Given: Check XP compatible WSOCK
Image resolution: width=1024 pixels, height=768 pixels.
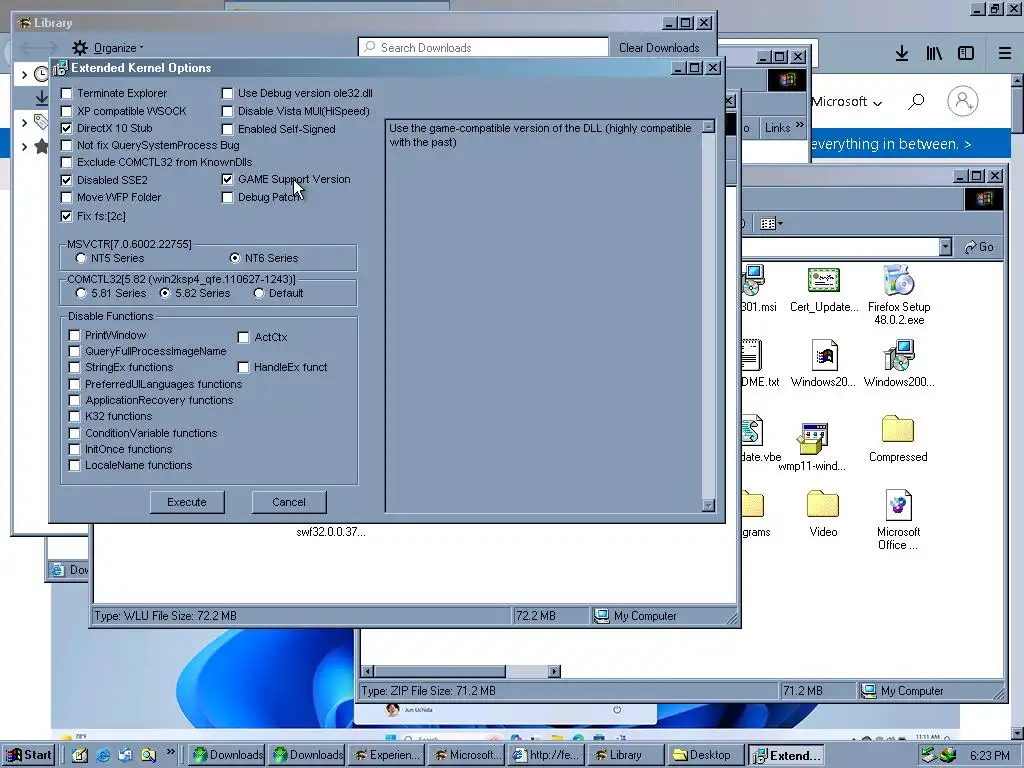Looking at the screenshot, I should (x=67, y=111).
